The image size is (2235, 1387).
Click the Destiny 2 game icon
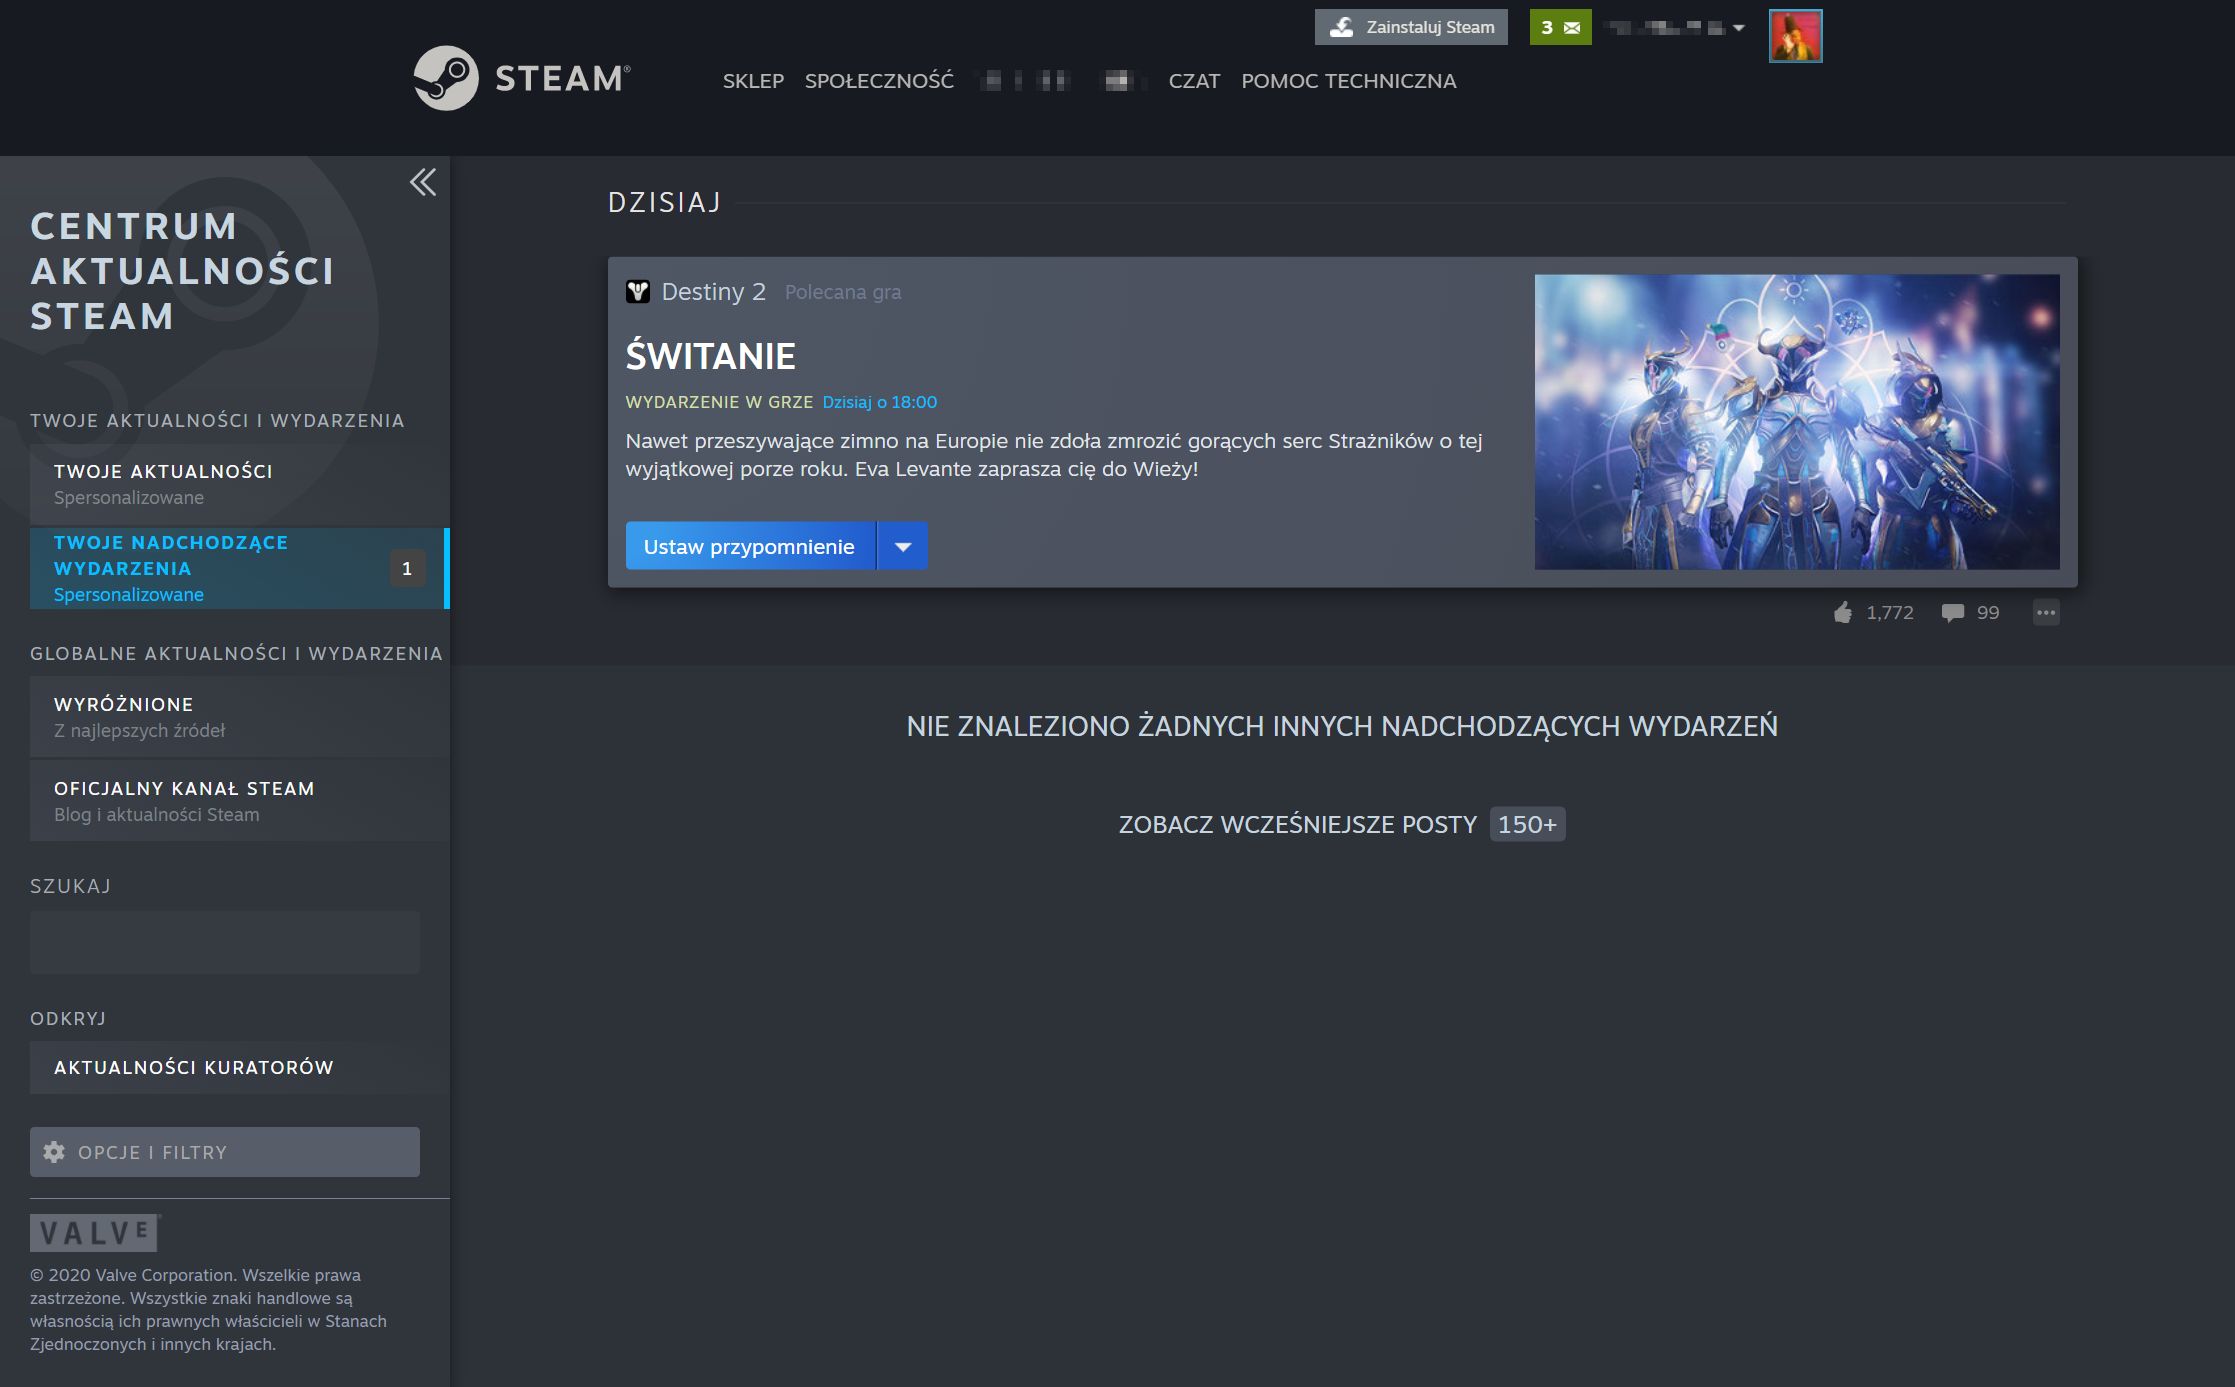[x=638, y=292]
